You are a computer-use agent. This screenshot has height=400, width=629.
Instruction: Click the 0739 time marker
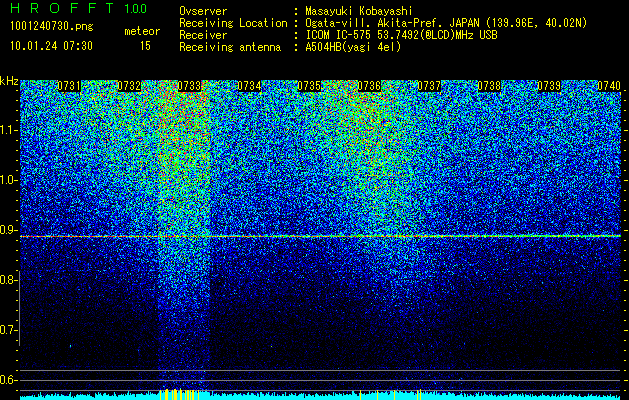[x=549, y=86]
